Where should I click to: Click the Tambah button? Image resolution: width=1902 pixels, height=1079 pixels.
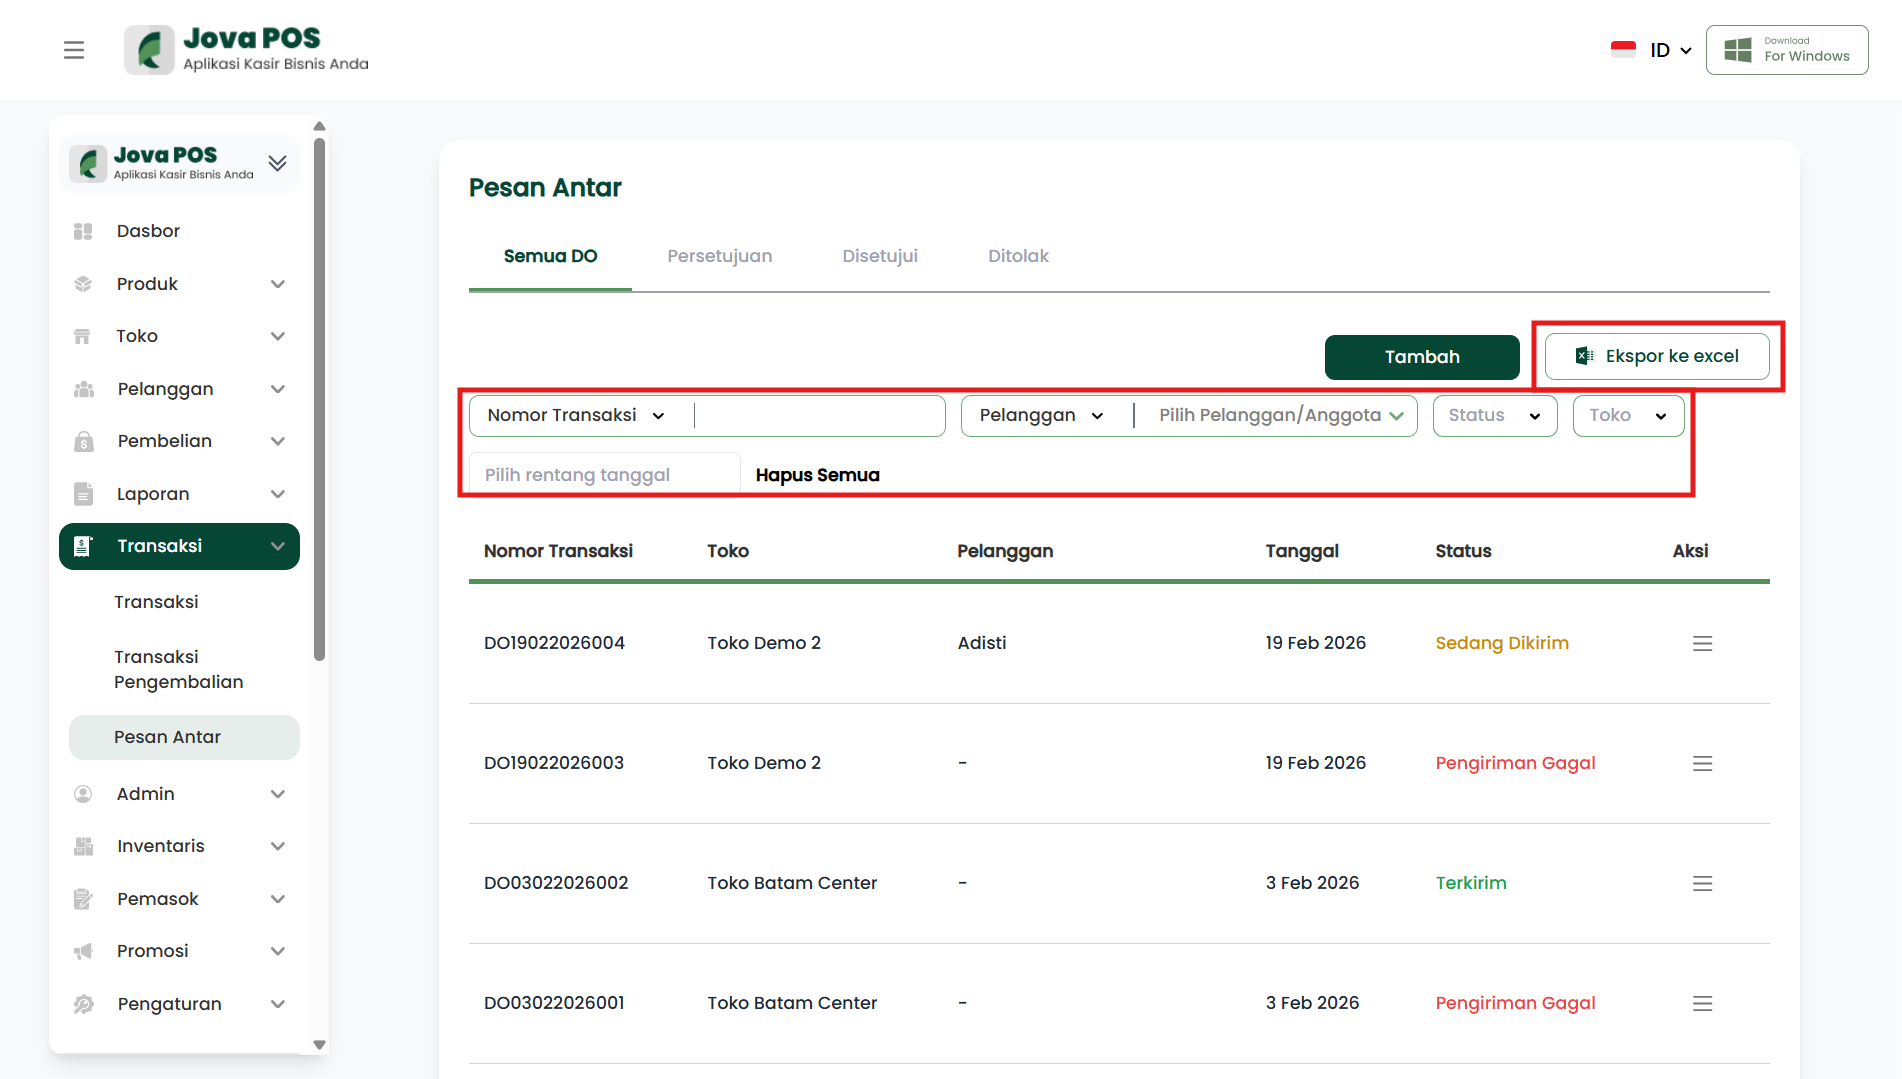1421,357
